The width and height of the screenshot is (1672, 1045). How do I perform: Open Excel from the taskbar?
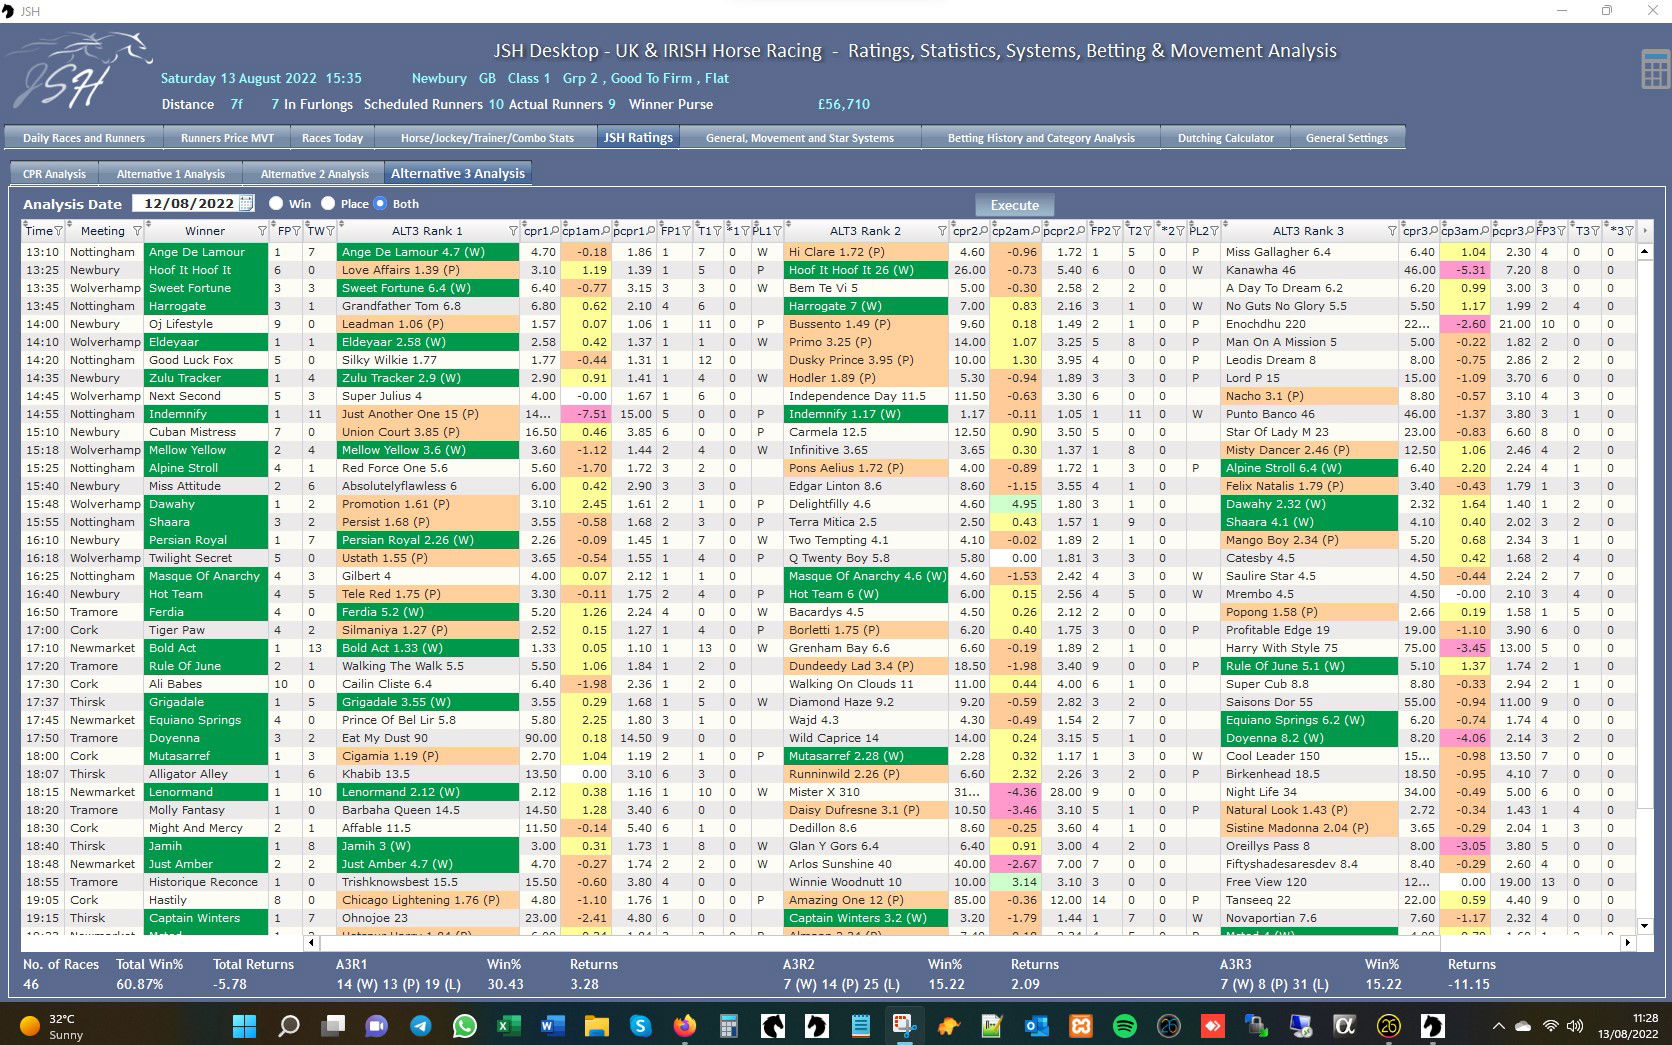click(507, 1025)
